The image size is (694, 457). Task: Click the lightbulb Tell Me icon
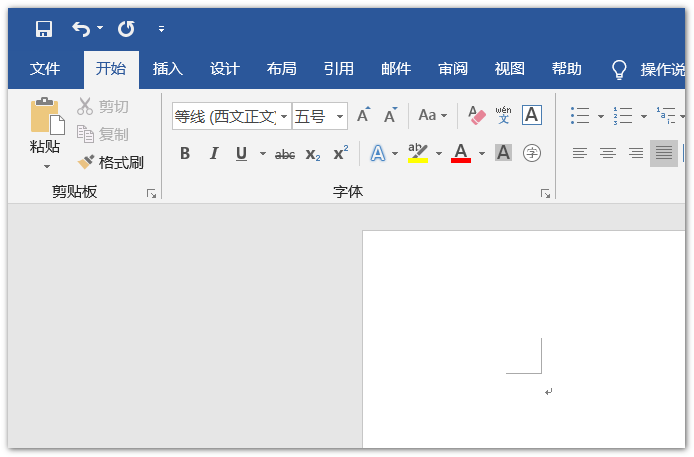click(x=619, y=69)
